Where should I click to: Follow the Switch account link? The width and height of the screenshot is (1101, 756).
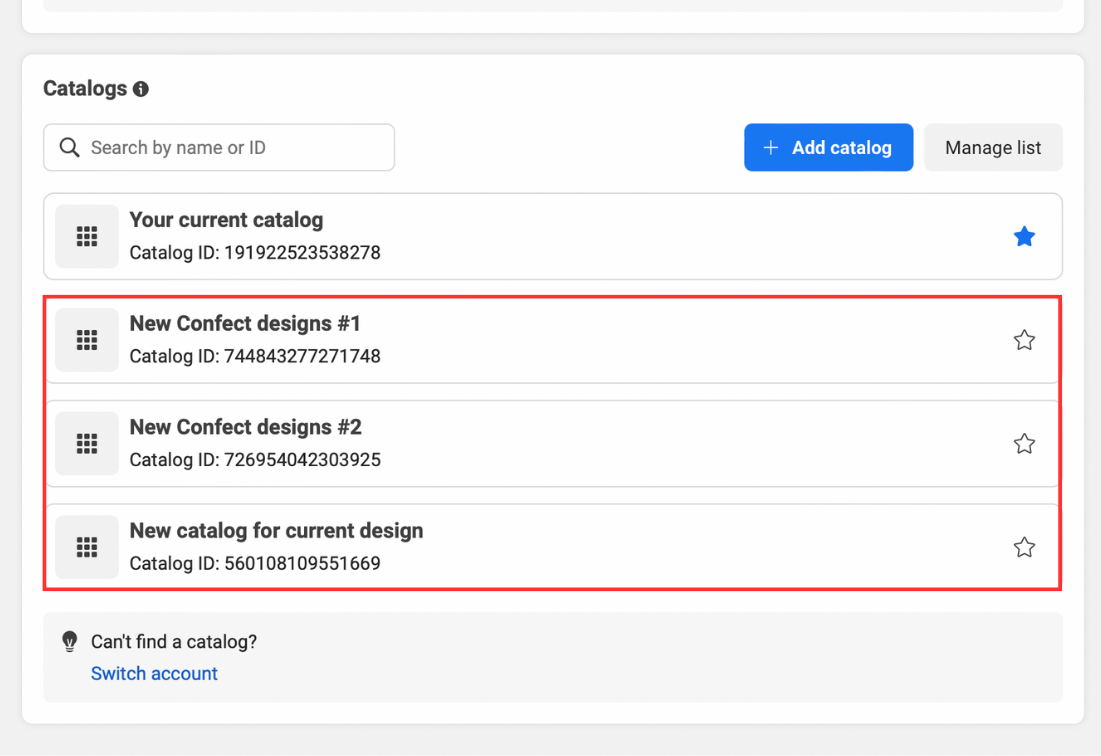click(x=154, y=674)
